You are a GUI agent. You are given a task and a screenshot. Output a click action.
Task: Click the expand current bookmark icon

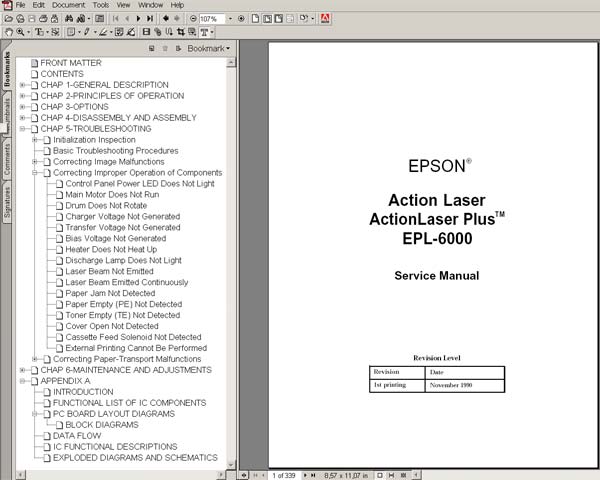[x=178, y=49]
